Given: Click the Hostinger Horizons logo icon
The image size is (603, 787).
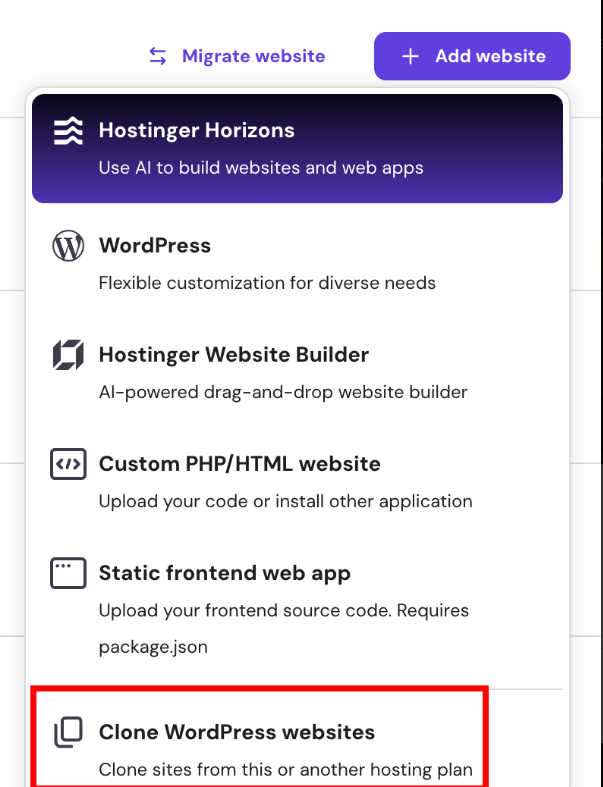Looking at the screenshot, I should point(68,130).
